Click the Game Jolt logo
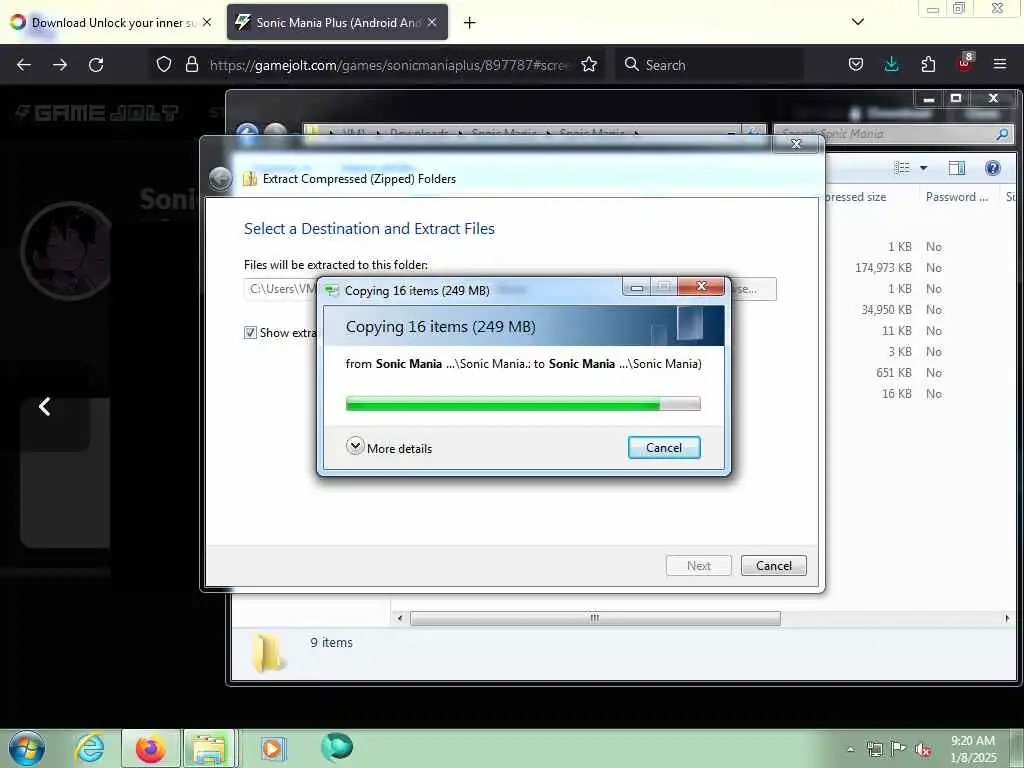The image size is (1024, 768). click(x=97, y=113)
